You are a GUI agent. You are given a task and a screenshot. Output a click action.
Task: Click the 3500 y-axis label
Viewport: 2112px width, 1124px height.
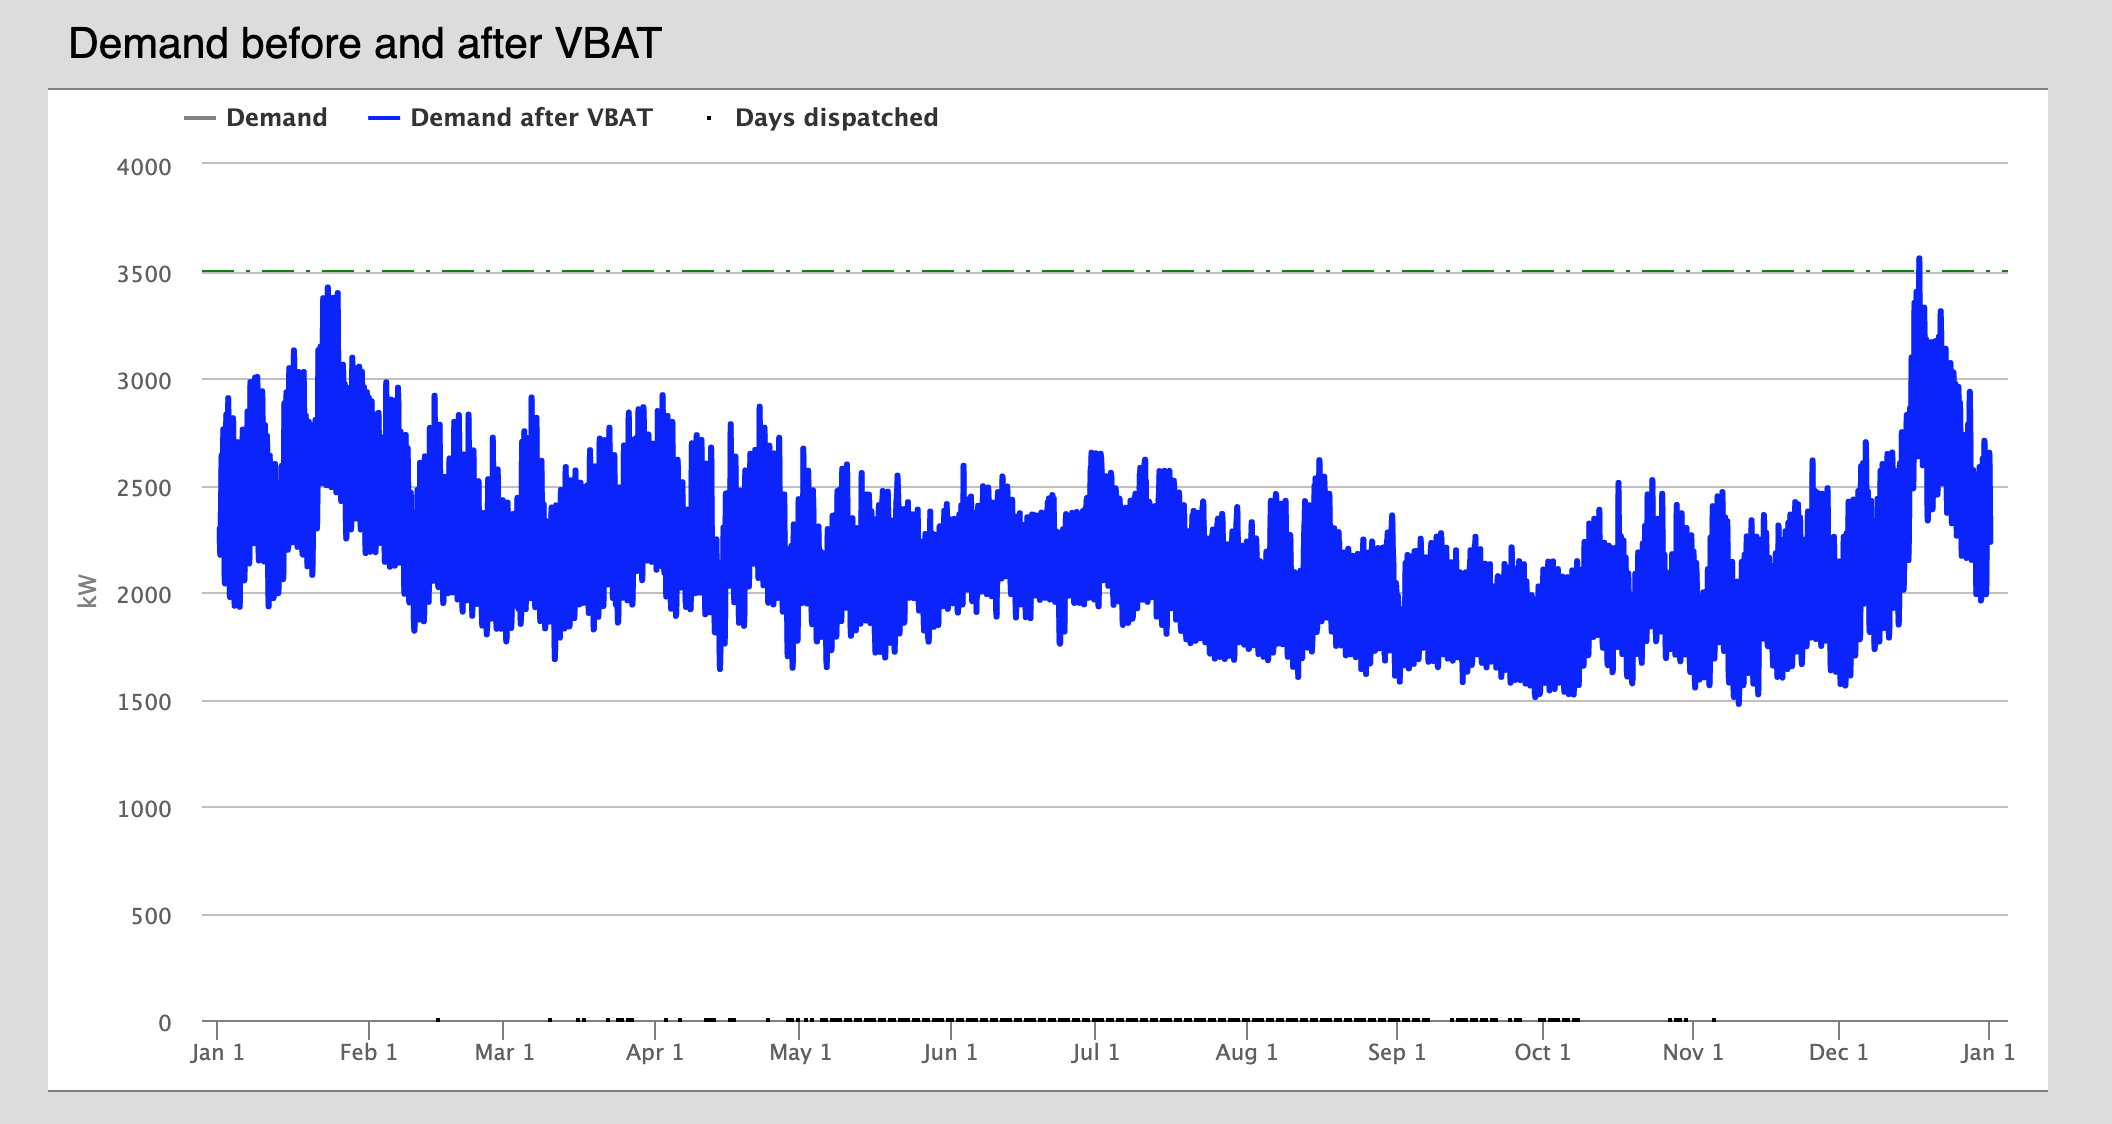click(x=144, y=274)
